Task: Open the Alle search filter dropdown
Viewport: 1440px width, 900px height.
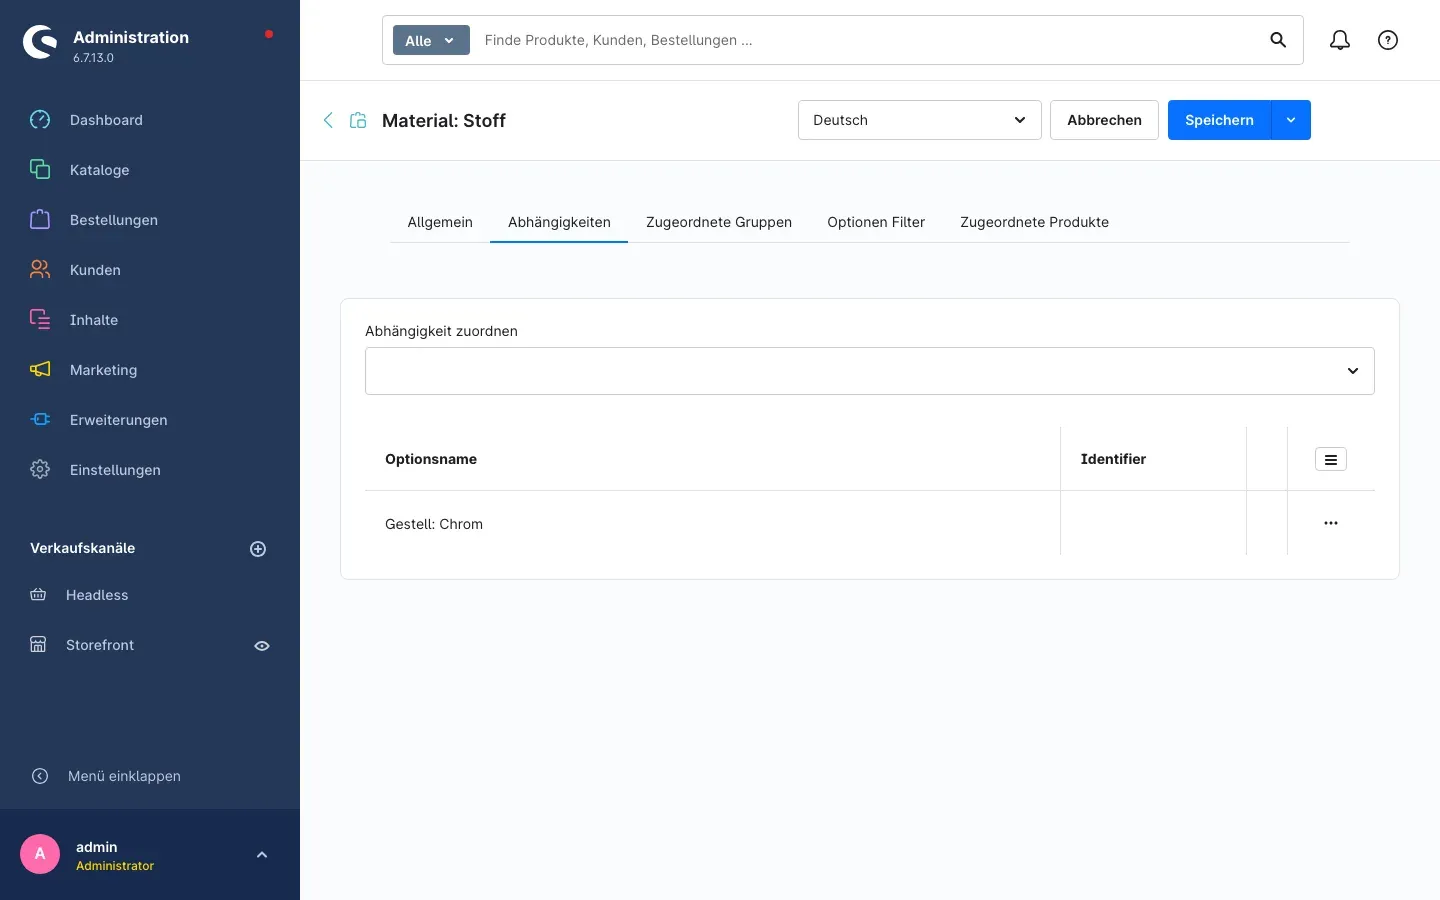Action: [x=431, y=40]
